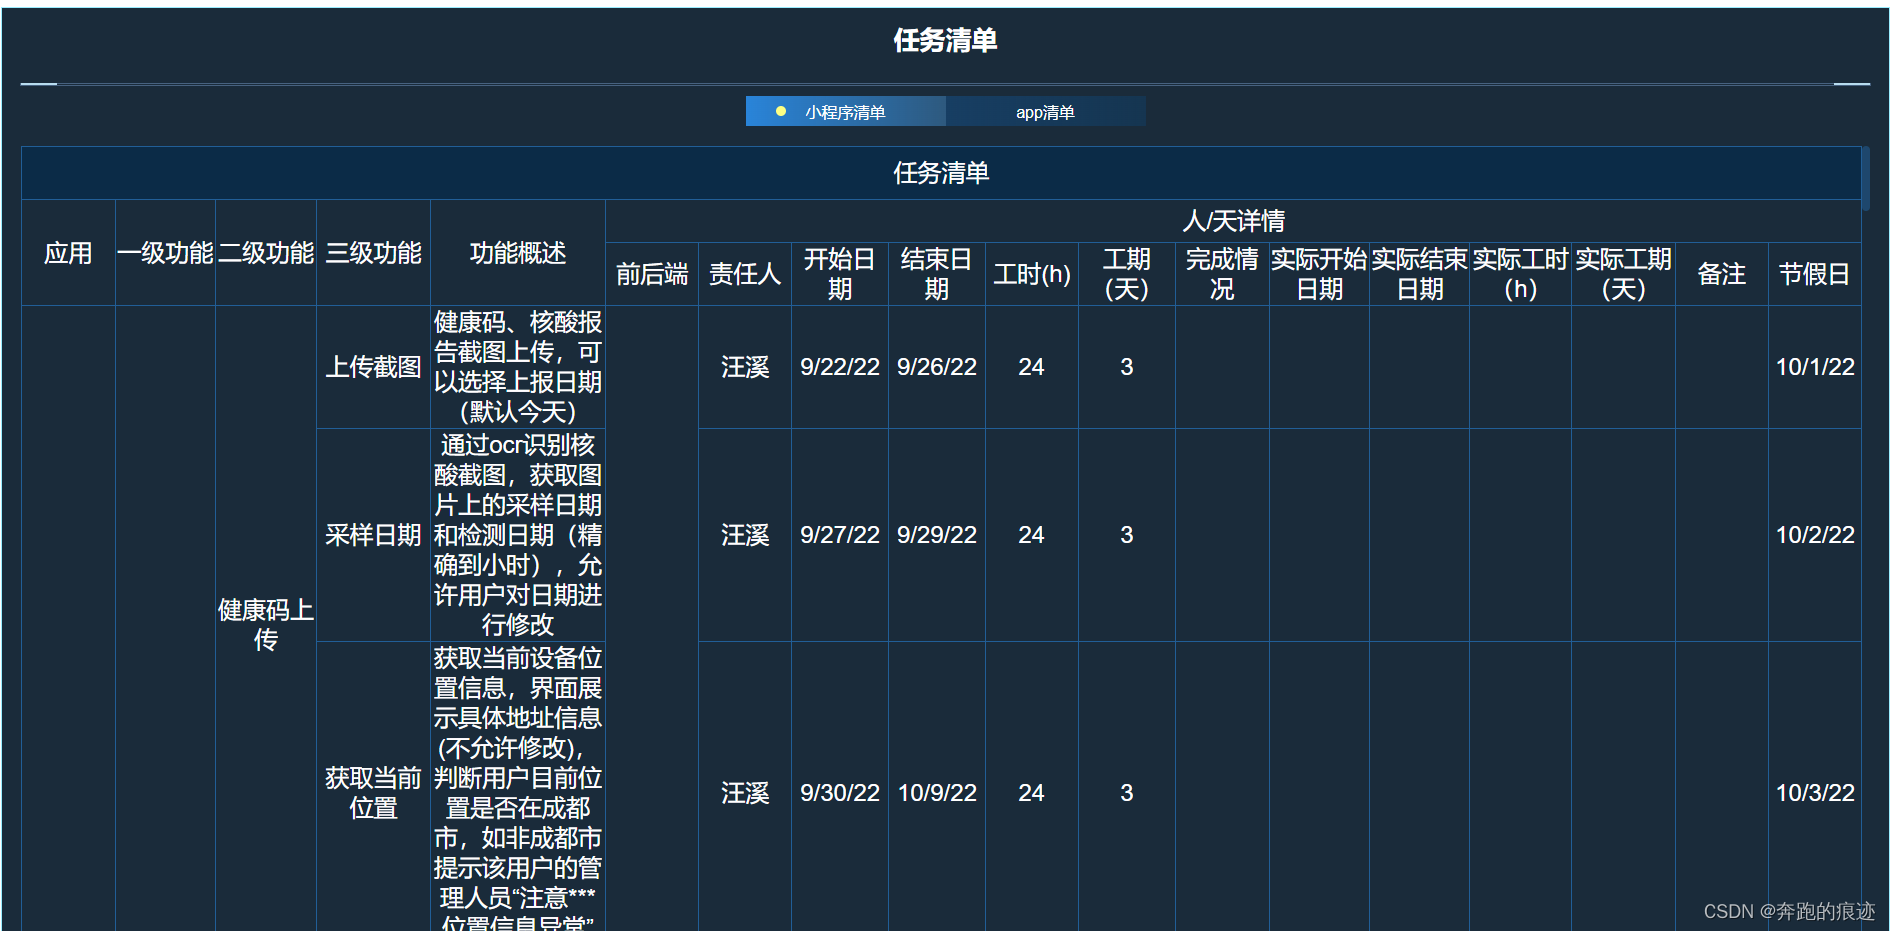Click the description starting 健康码、核酸报告截图上传
This screenshot has width=1892, height=931.
point(518,367)
